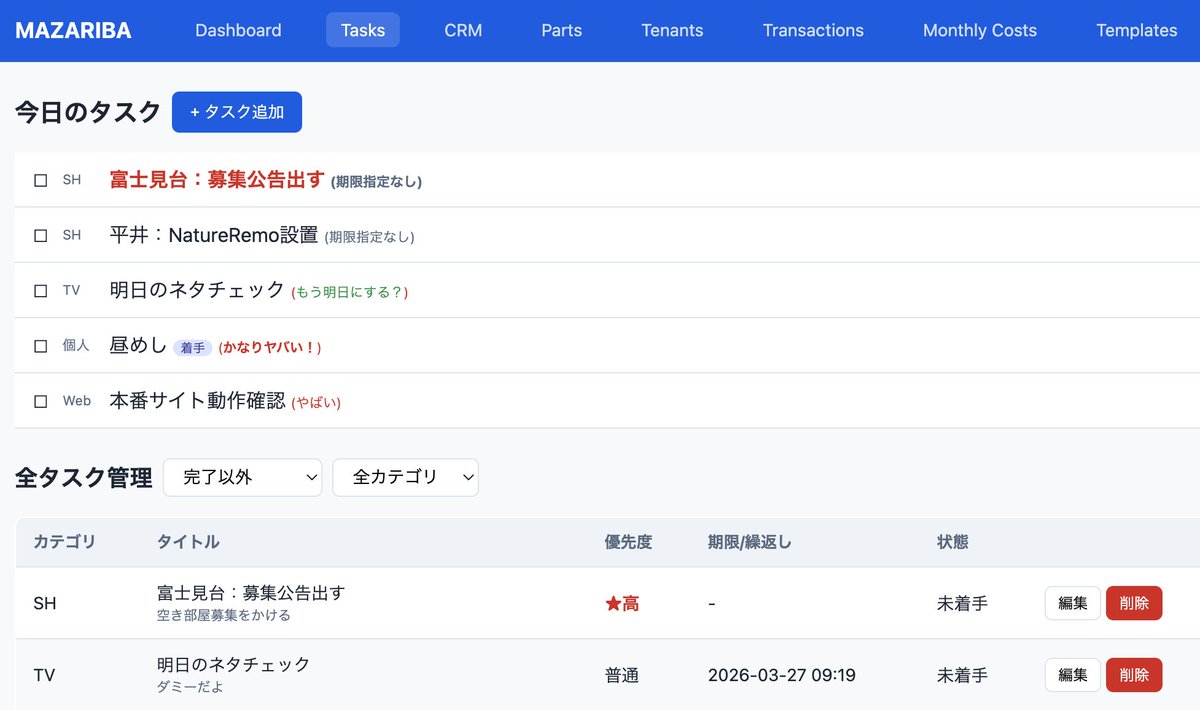Switch to the Dashboard page
This screenshot has width=1200, height=710.
[238, 30]
